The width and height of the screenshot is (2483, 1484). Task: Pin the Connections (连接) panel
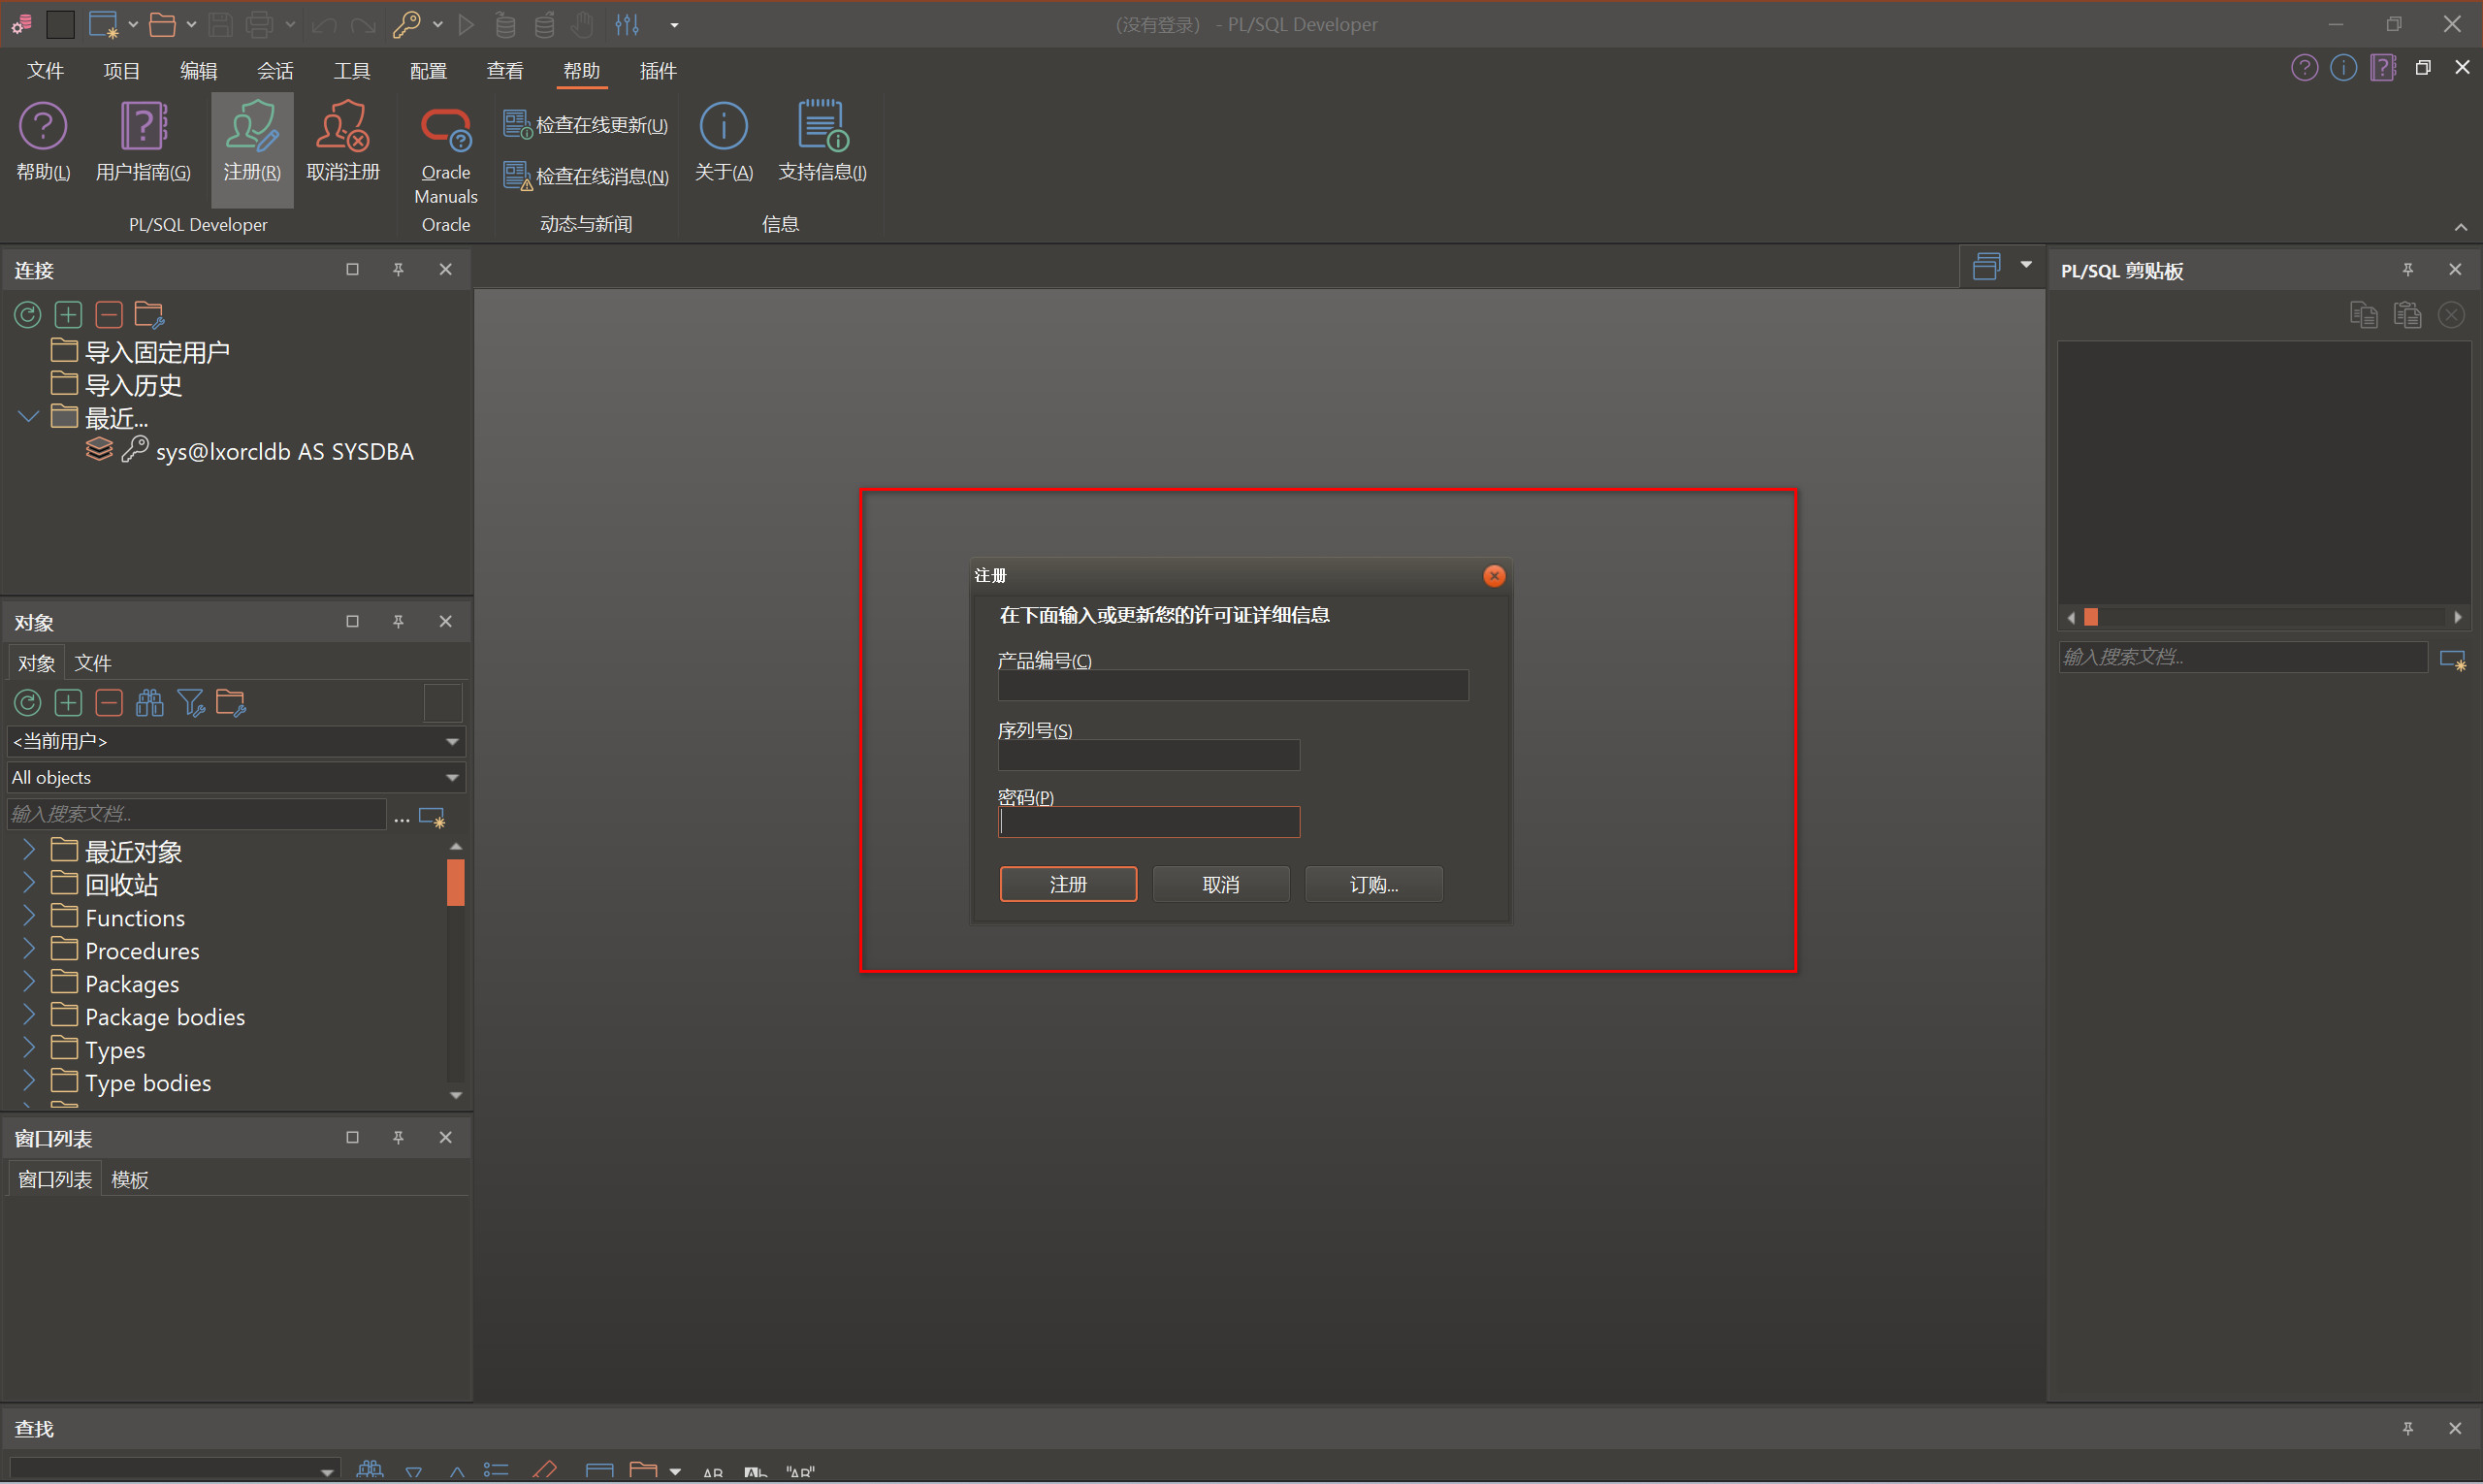(x=398, y=270)
